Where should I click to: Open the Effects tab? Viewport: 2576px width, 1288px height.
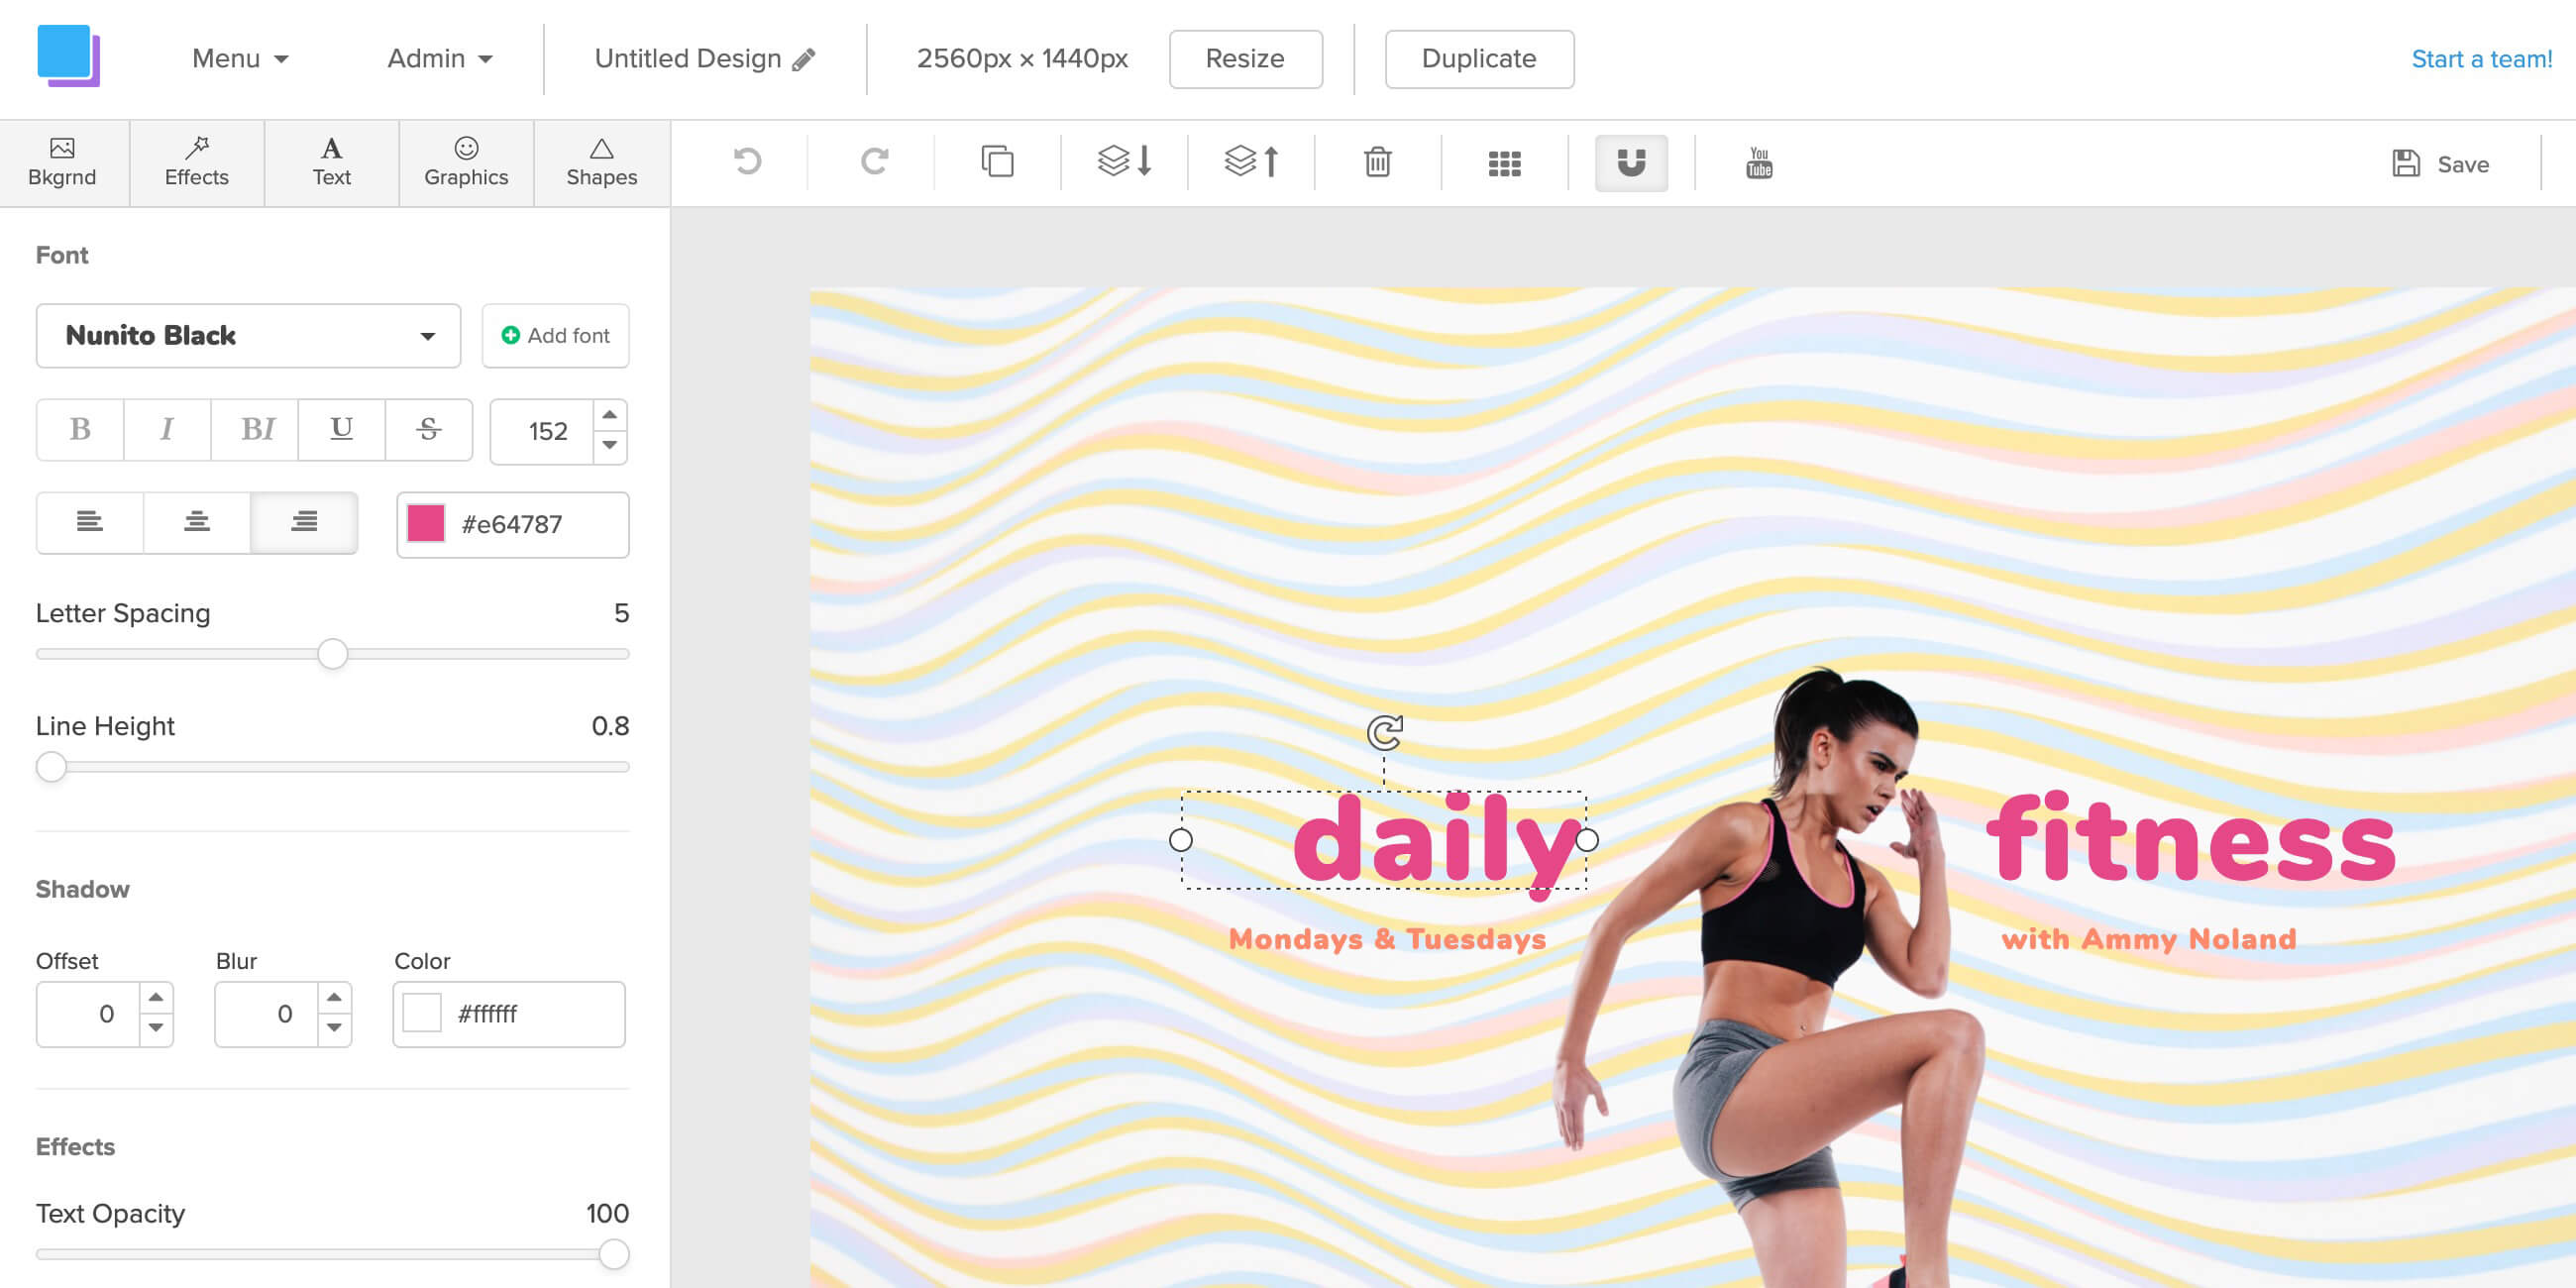click(x=197, y=163)
